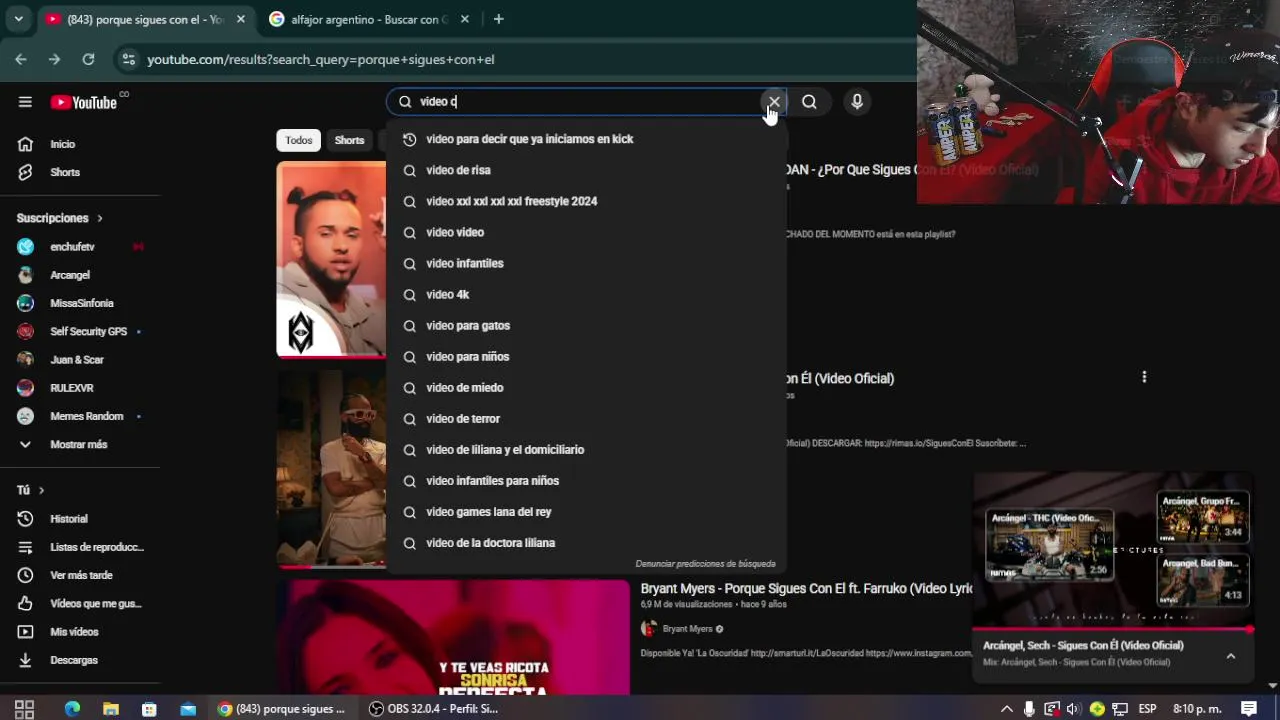Focus the browser address bar URL
This screenshot has width=1280, height=720.
[320, 59]
